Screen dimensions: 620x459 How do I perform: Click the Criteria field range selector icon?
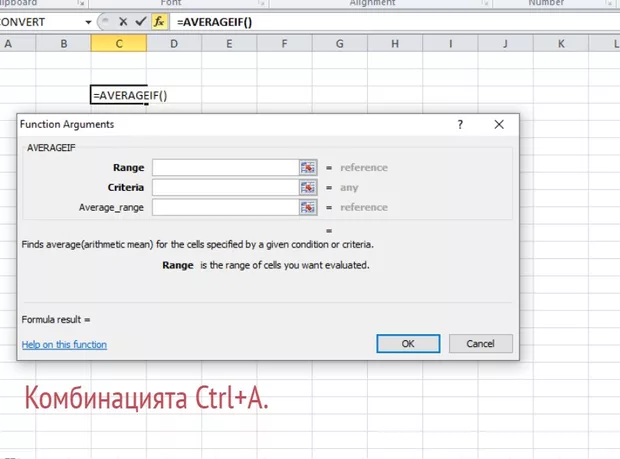point(307,187)
